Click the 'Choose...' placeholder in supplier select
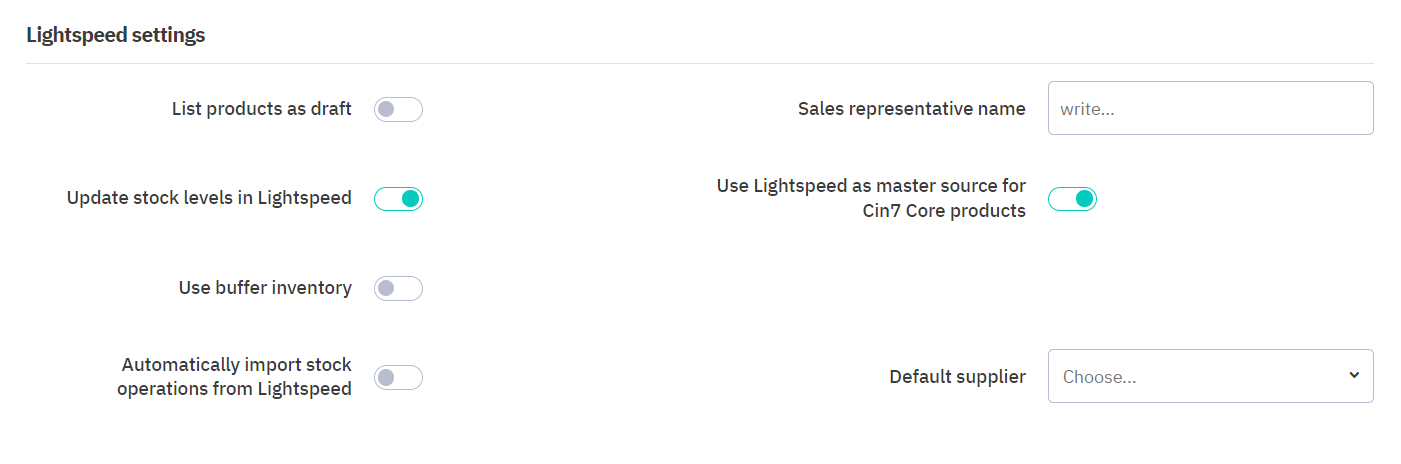The image size is (1401, 464). pos(1100,377)
